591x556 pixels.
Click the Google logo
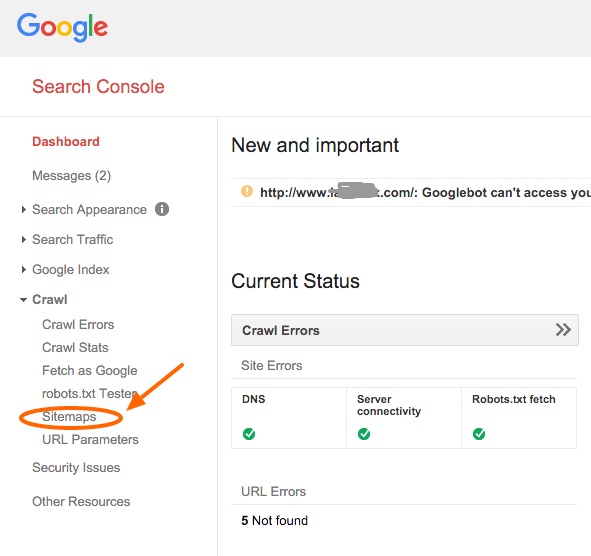tap(62, 27)
